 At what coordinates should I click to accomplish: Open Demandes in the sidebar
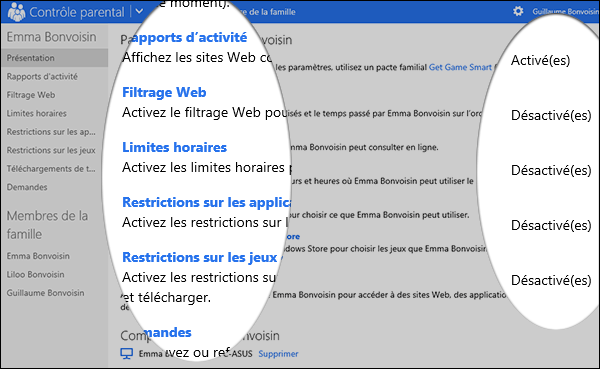tap(27, 187)
